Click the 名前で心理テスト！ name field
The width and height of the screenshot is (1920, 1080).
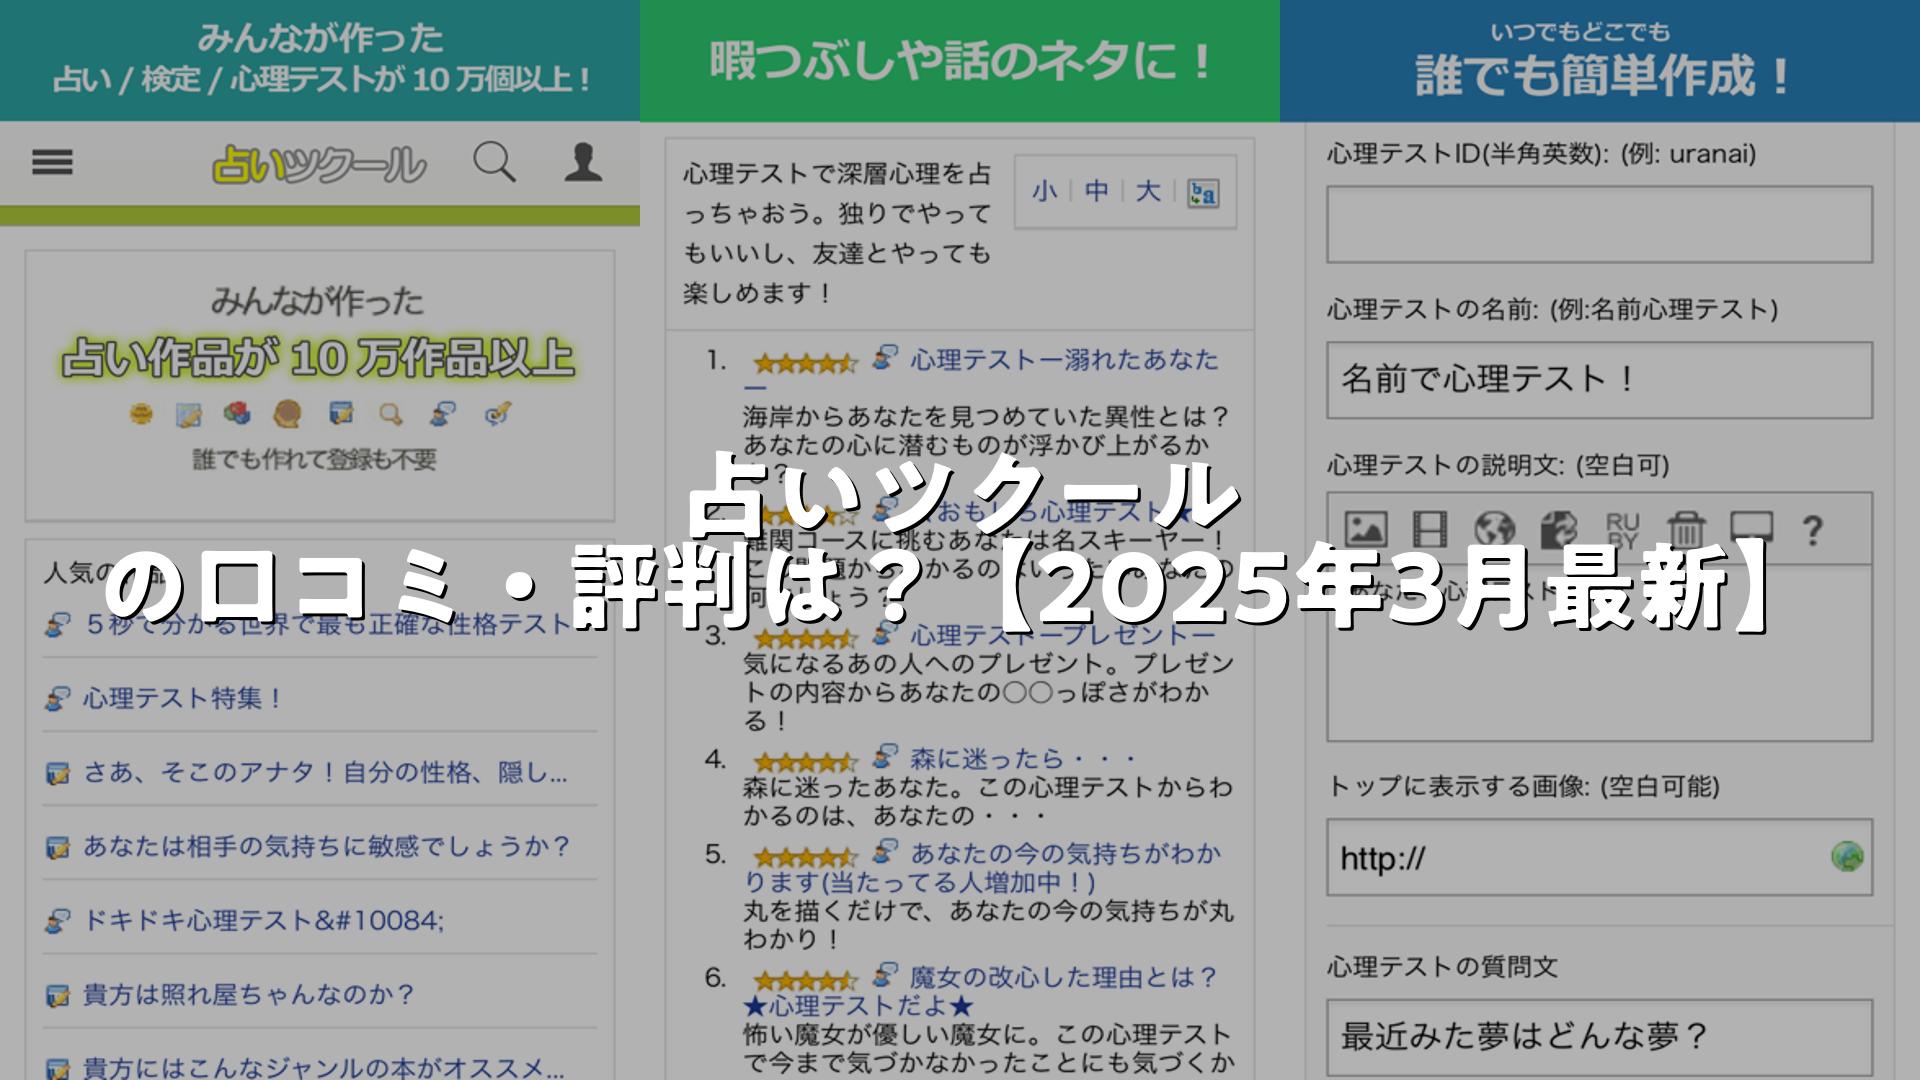coord(1599,380)
